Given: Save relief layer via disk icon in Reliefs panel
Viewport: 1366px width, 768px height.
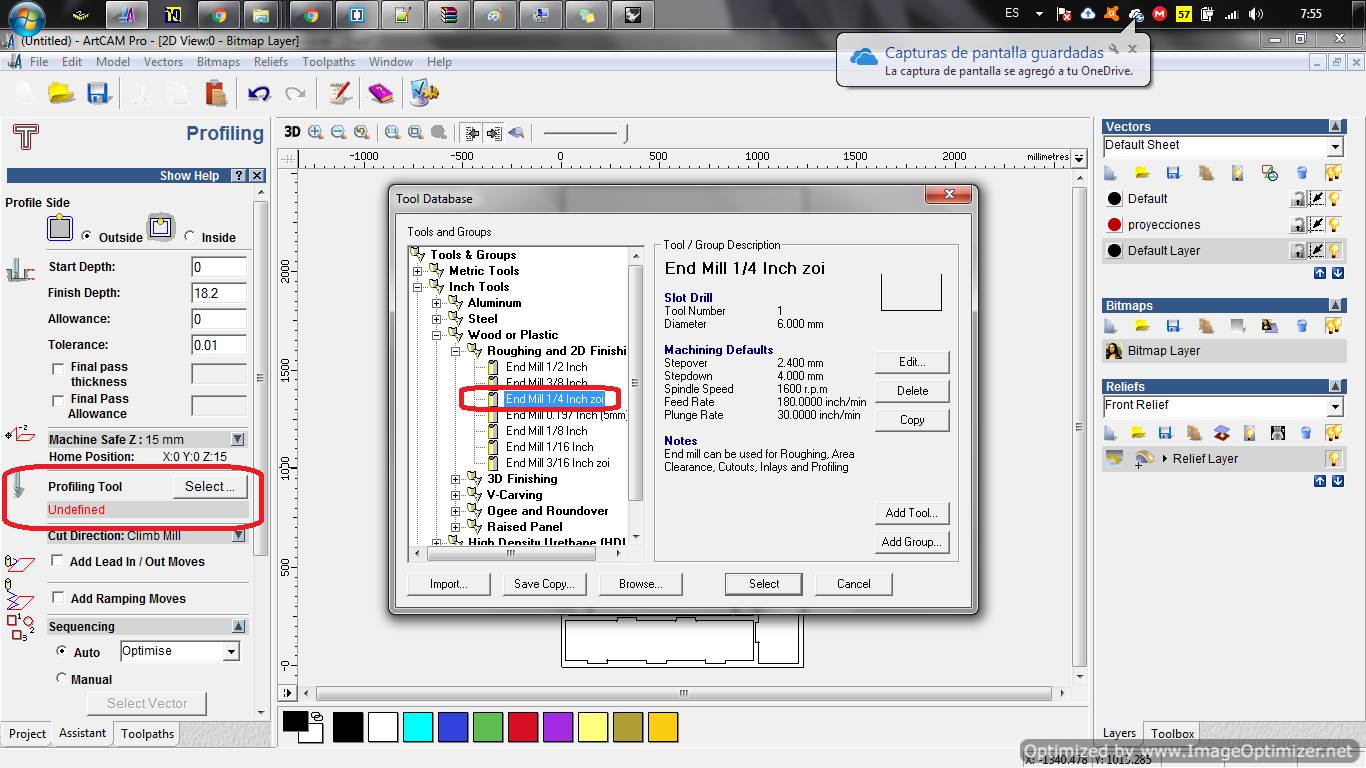Looking at the screenshot, I should coord(1165,433).
